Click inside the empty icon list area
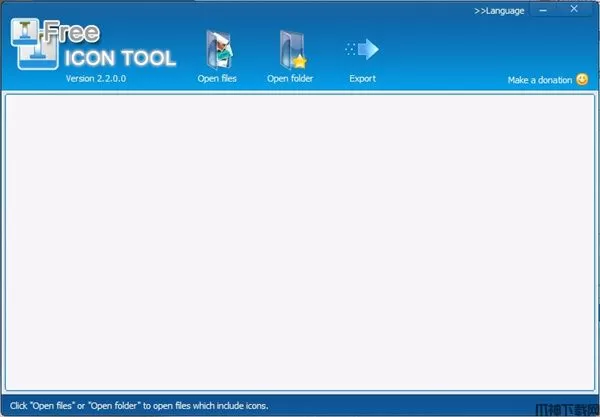The image size is (600, 417). pyautogui.click(x=300, y=242)
